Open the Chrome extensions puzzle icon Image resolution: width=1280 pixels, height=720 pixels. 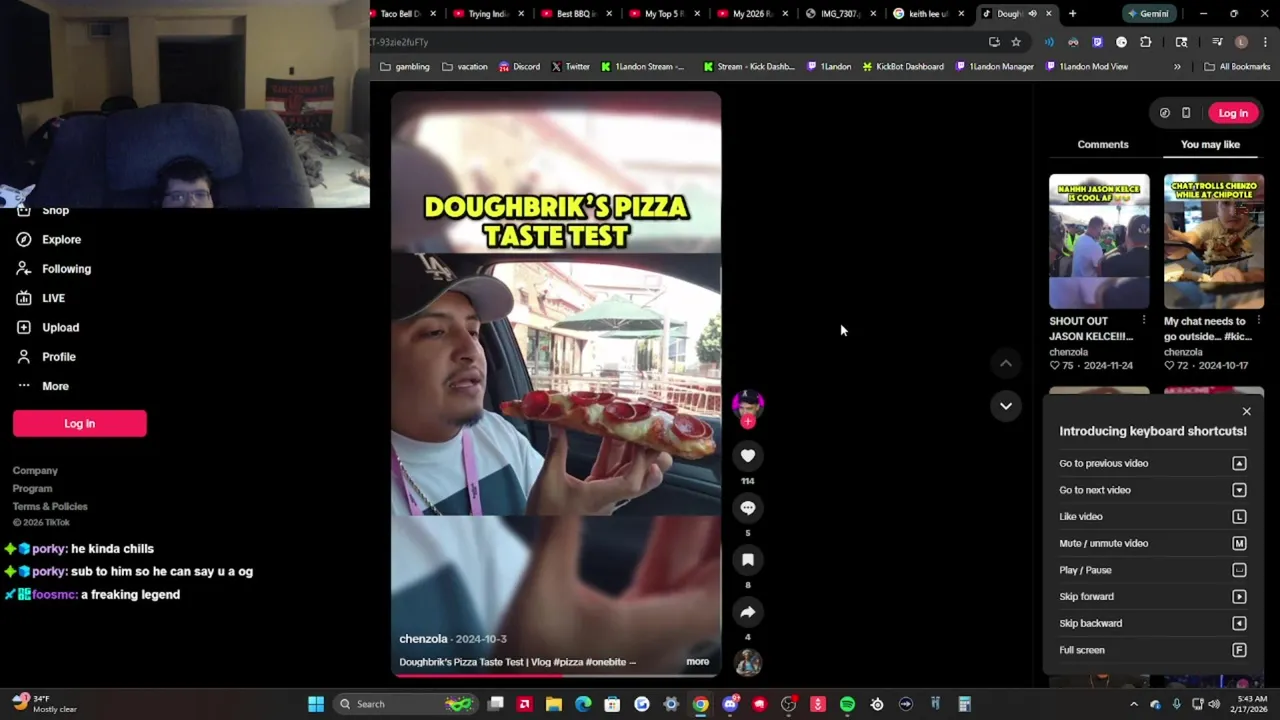[1146, 42]
